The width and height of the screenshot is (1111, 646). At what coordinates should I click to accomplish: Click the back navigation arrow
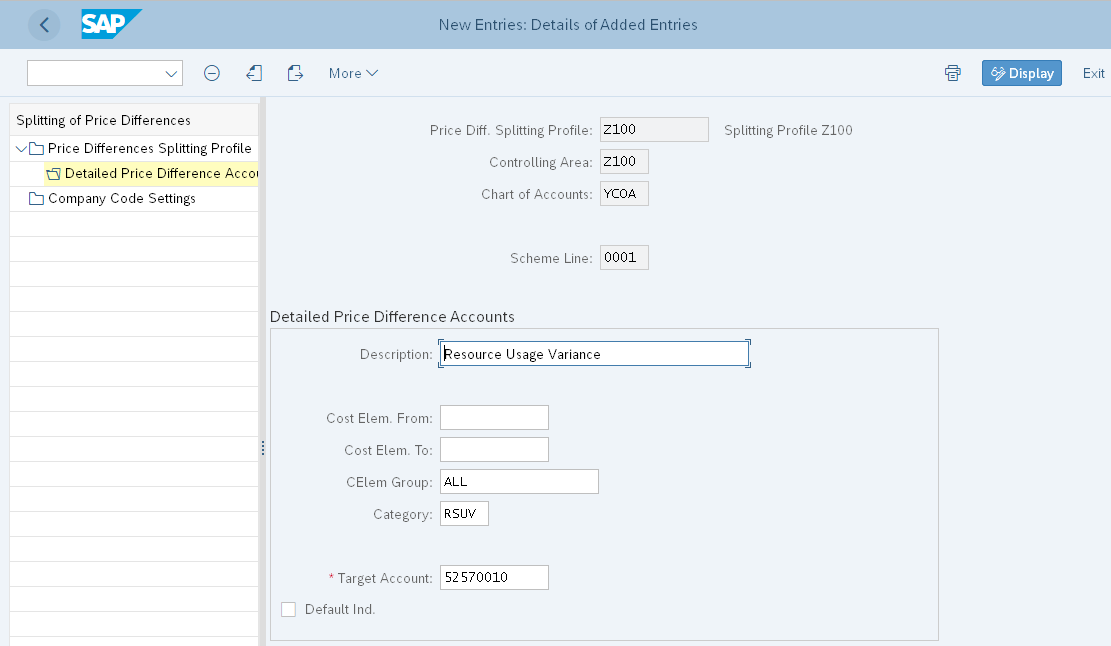pos(44,24)
